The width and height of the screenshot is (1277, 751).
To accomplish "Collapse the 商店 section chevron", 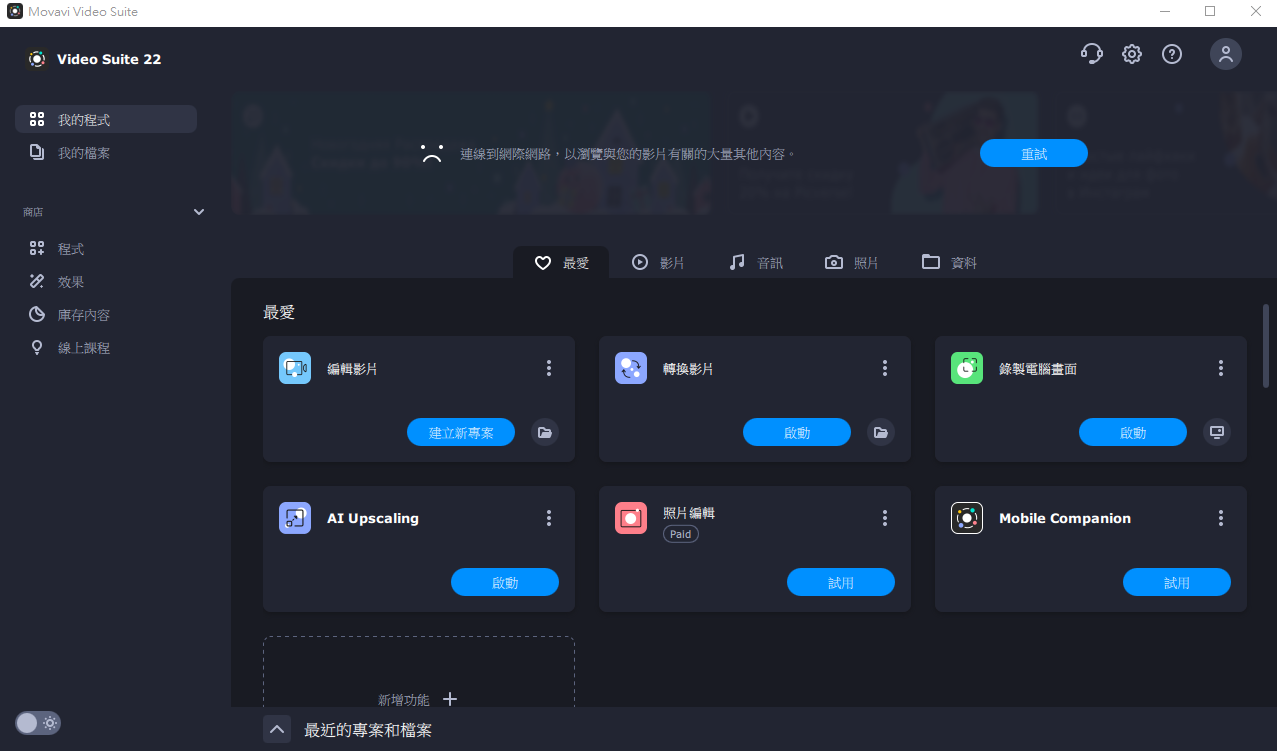I will tap(199, 212).
